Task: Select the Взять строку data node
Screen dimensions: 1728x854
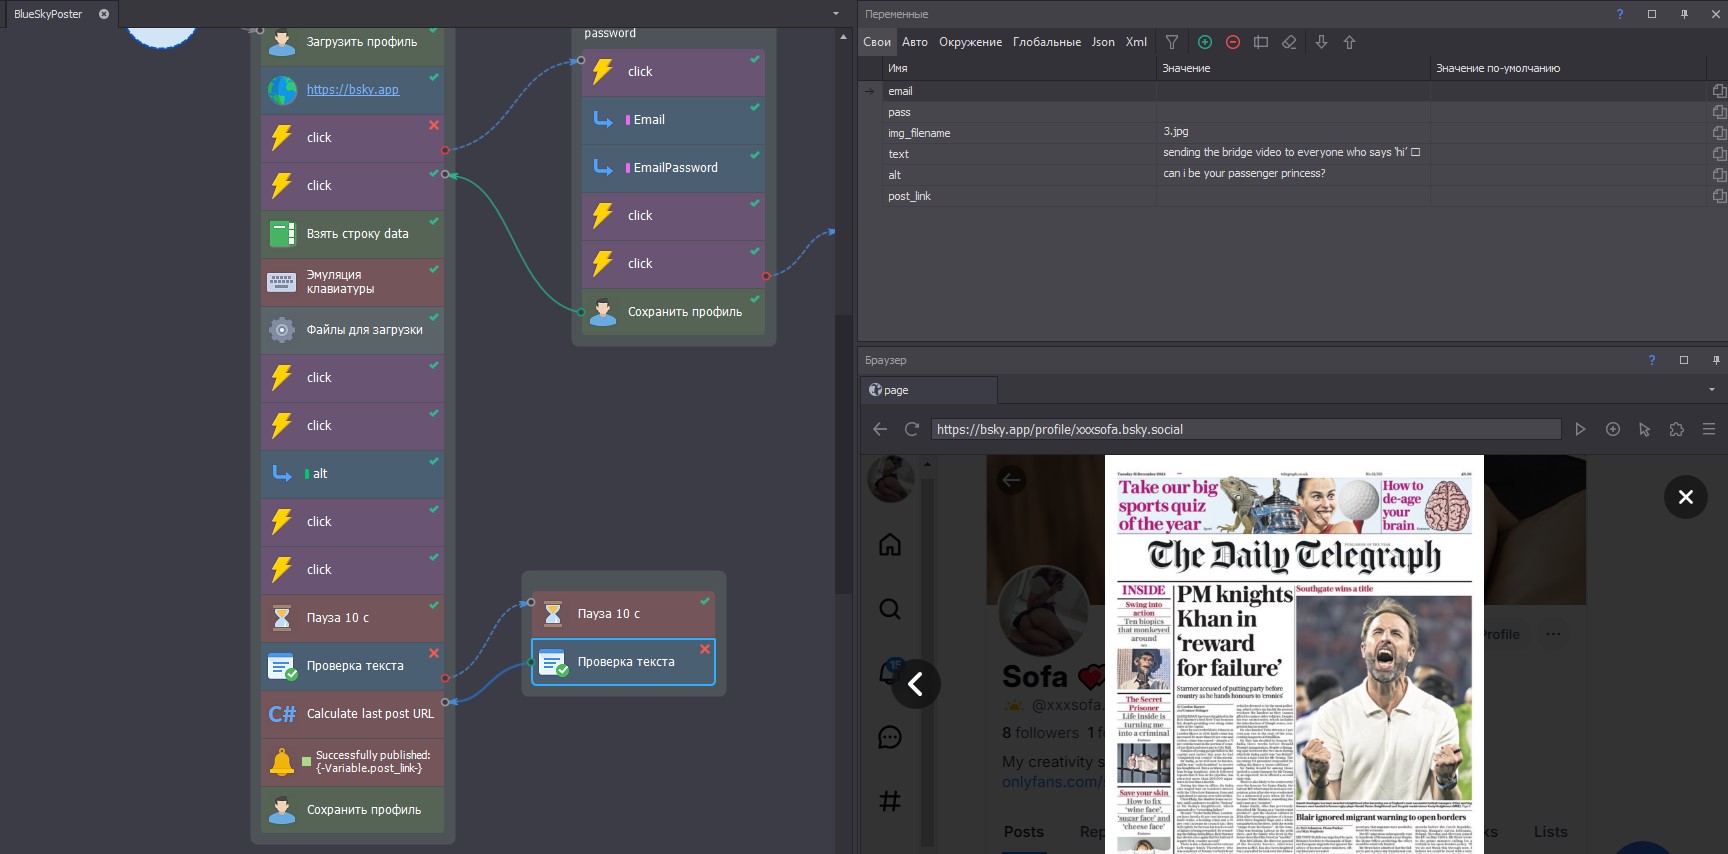Action: [352, 234]
